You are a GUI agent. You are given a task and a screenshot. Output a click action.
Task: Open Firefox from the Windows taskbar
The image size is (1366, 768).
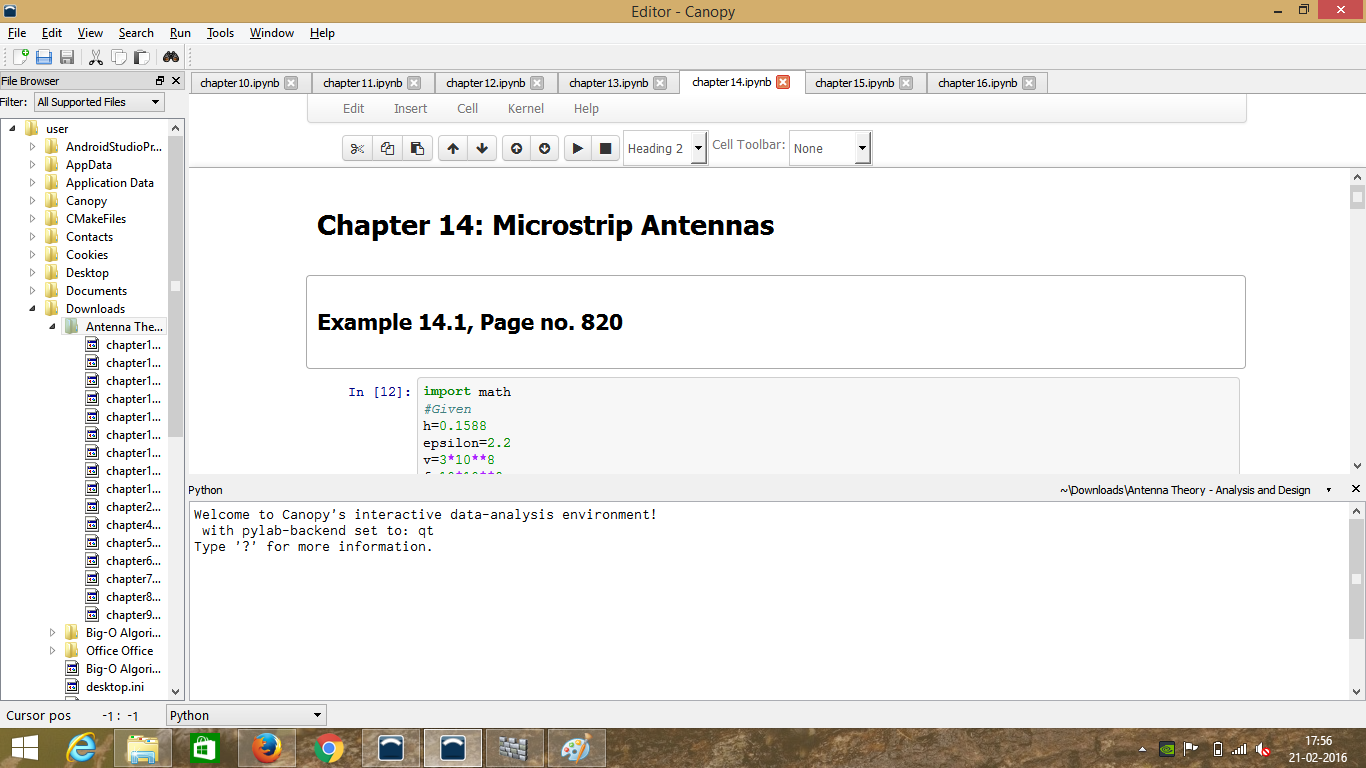[265, 748]
